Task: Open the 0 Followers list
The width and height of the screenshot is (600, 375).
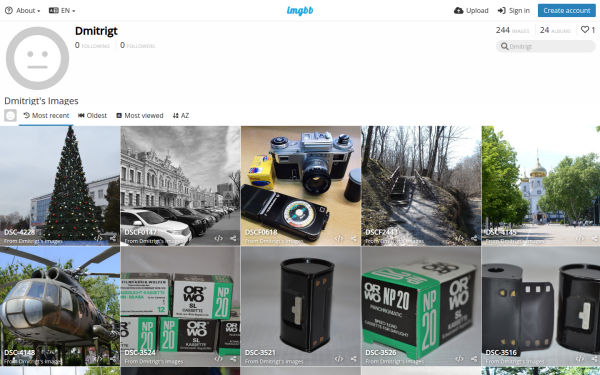Action: coord(137,46)
